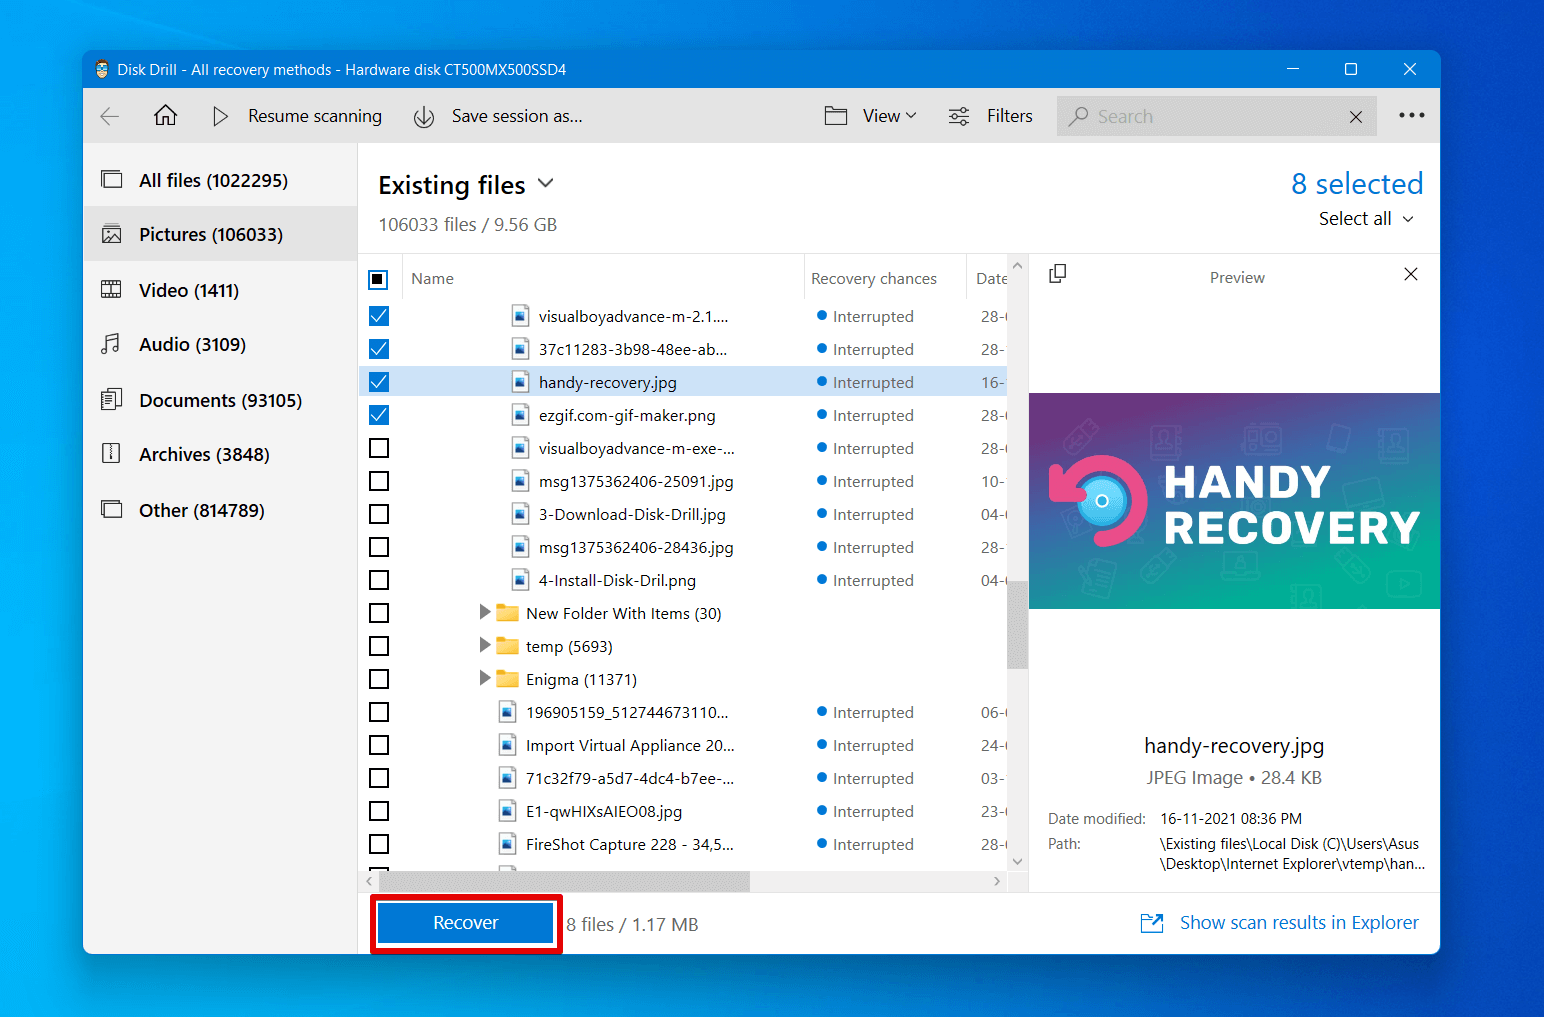This screenshot has height=1017, width=1544.
Task: Click the file list scroll down arrow
Action: (1017, 861)
